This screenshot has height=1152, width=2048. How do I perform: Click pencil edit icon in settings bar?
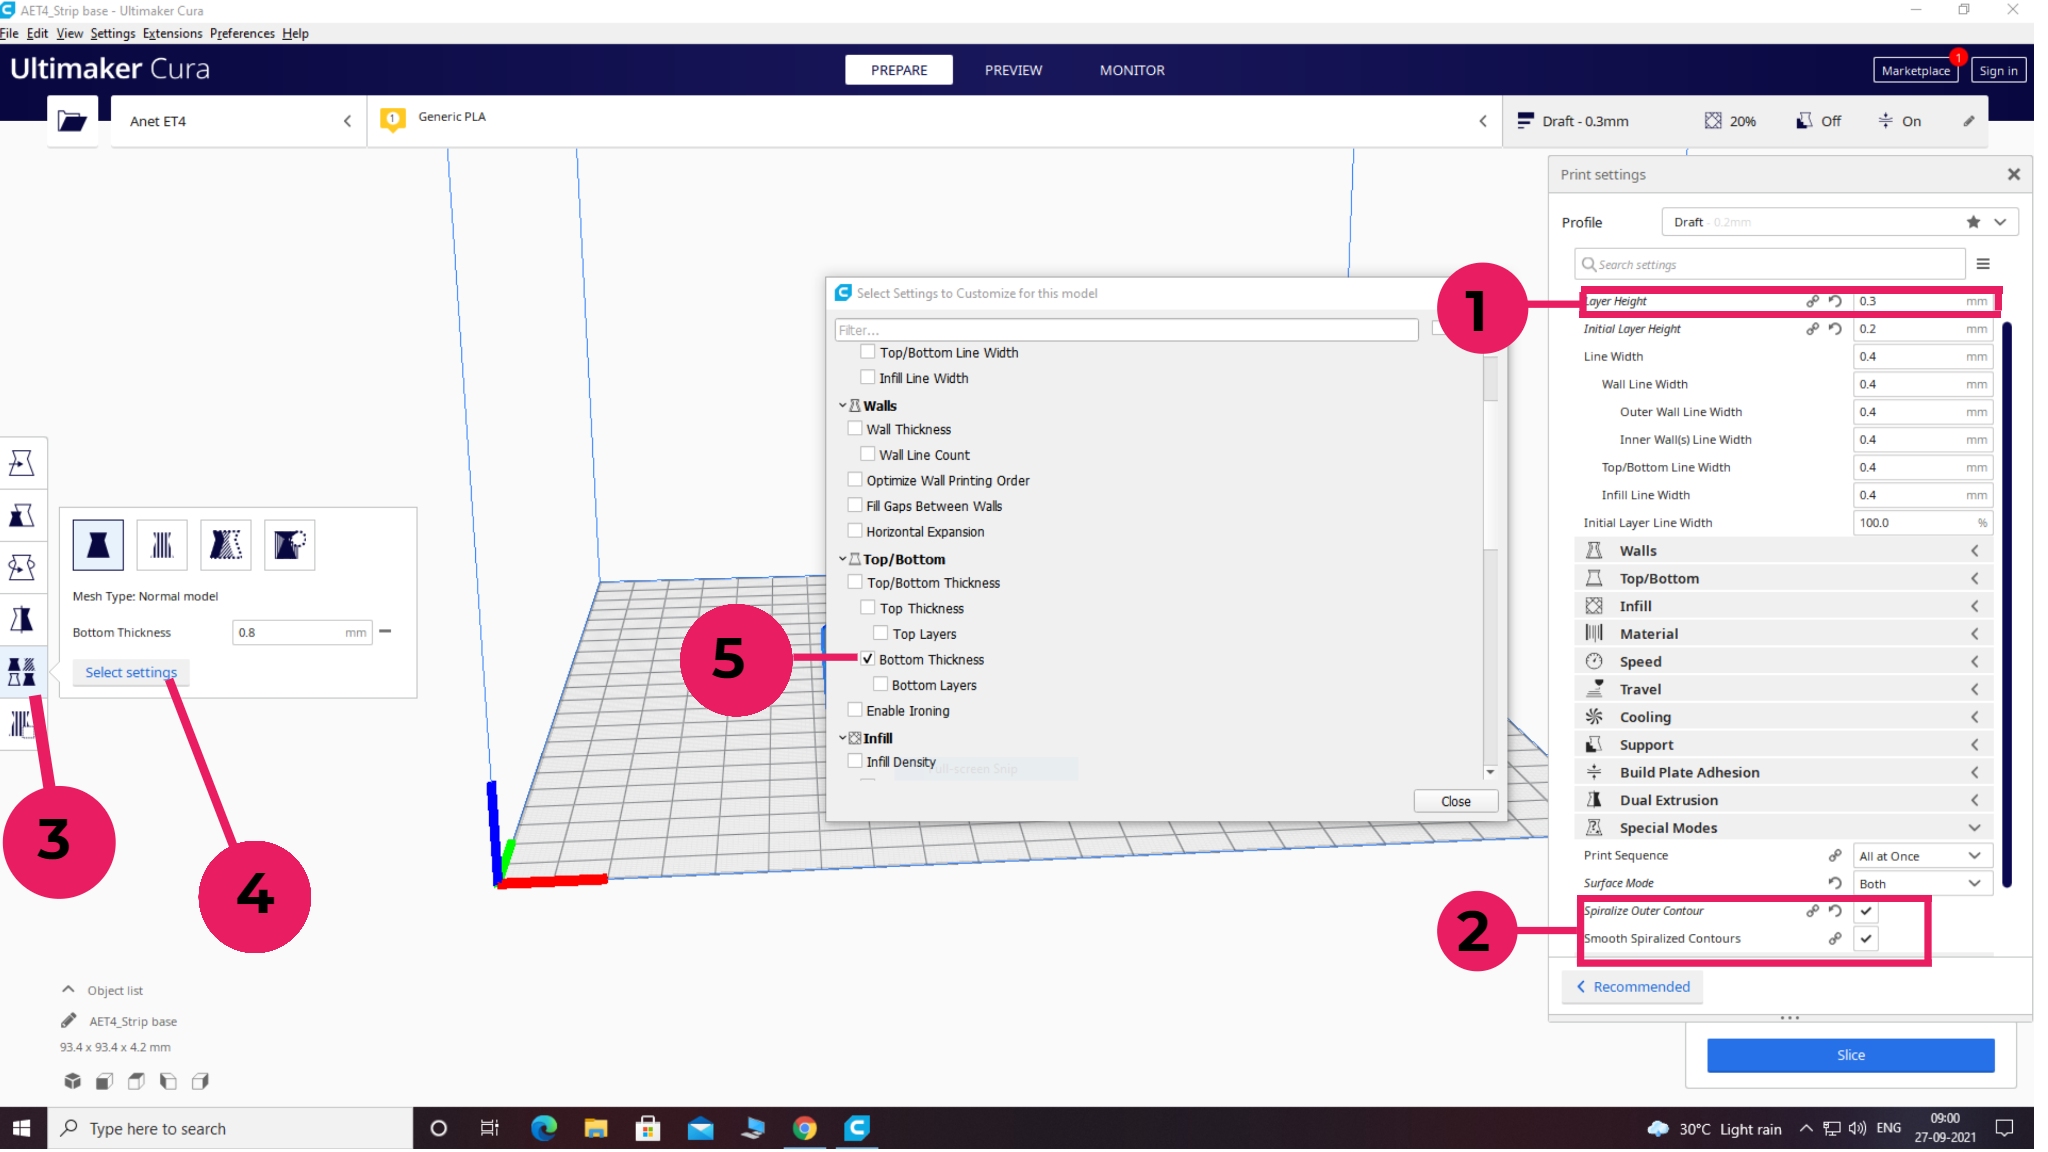click(x=1969, y=121)
